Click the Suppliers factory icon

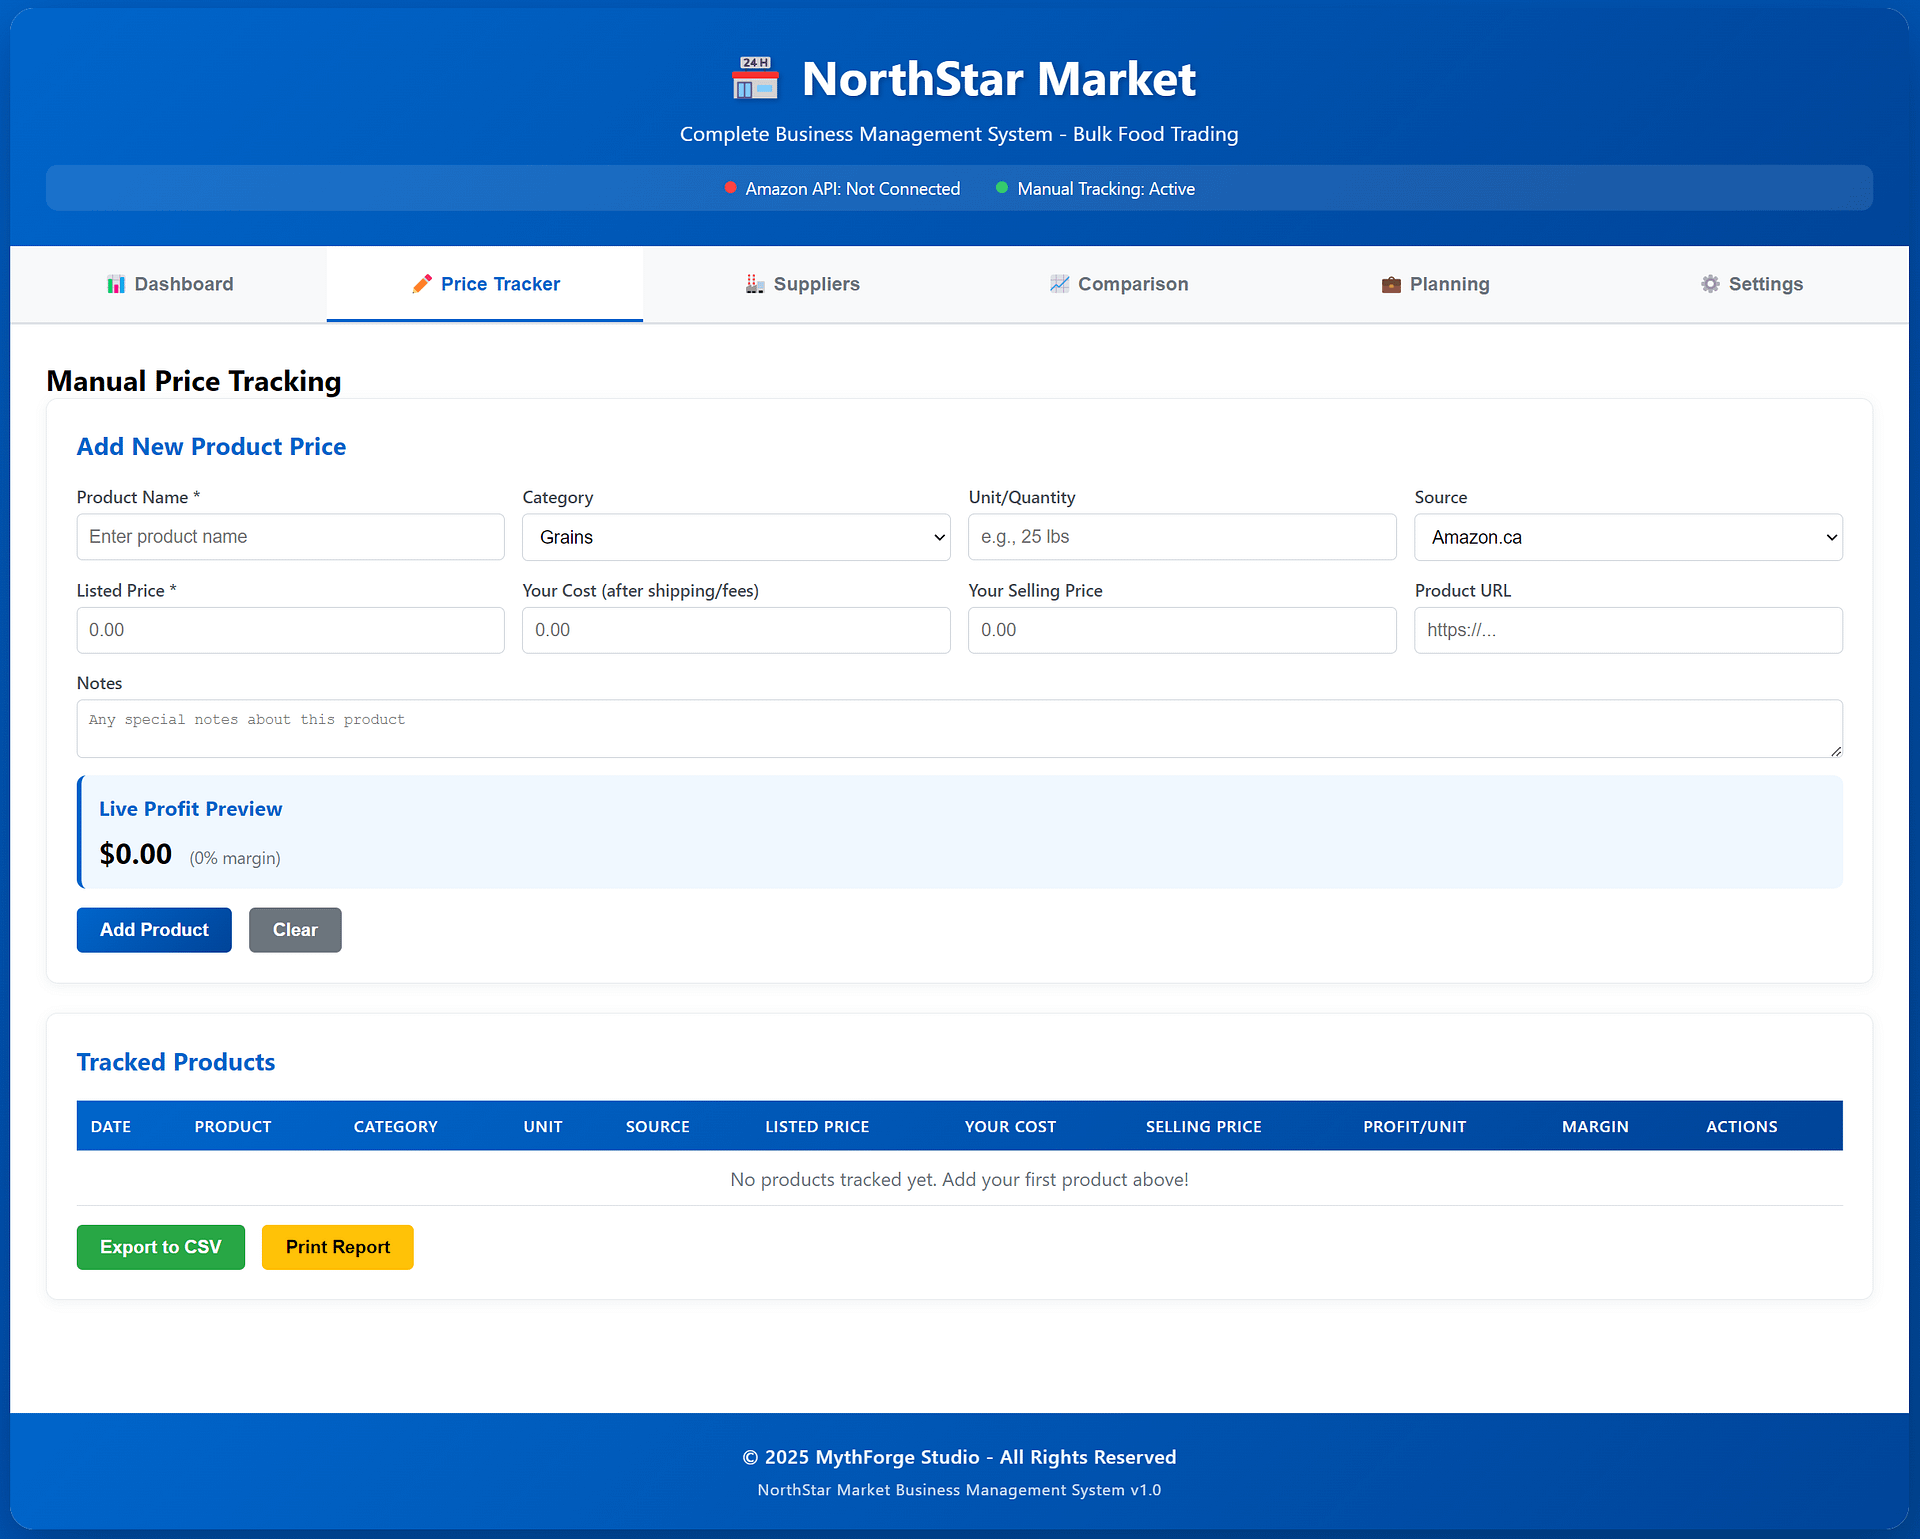coord(755,284)
